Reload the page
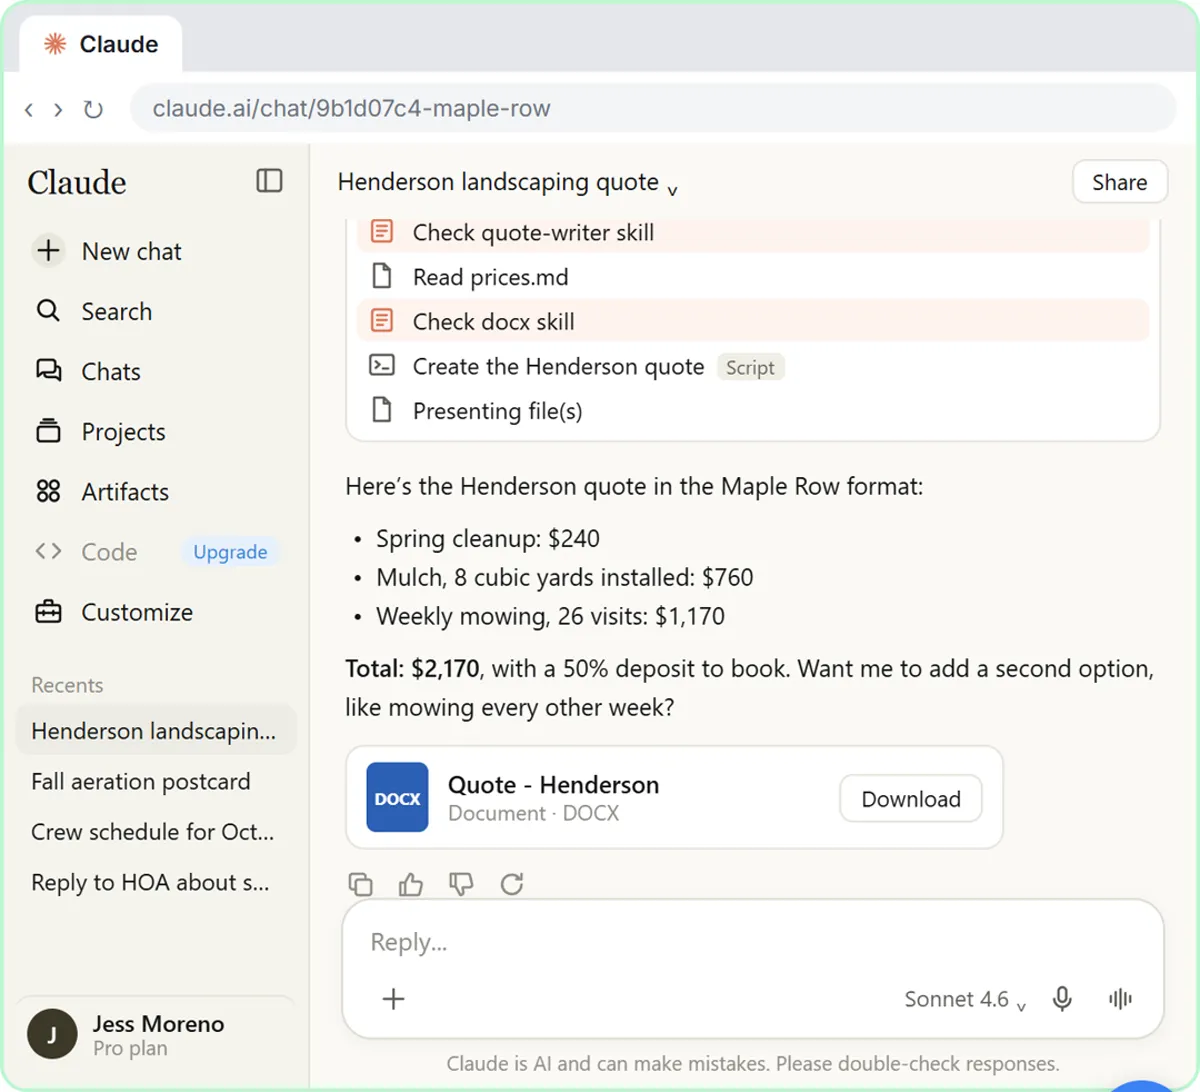 coord(93,109)
